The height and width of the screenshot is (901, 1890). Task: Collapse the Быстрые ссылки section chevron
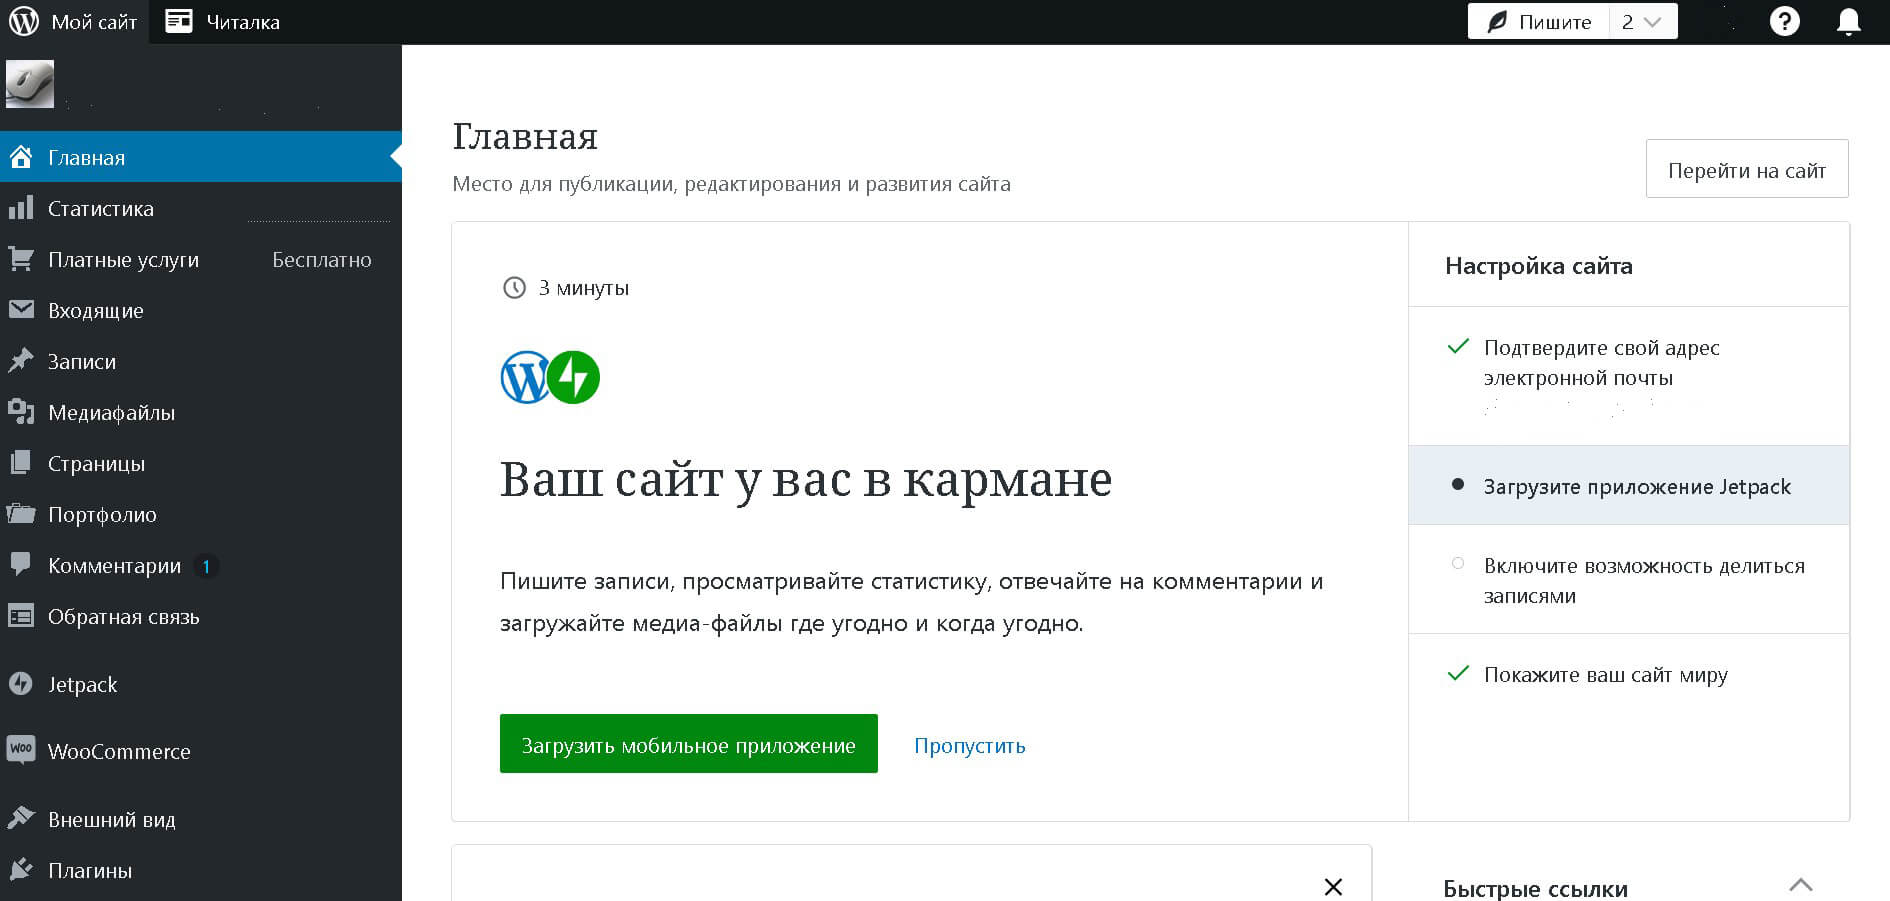point(1801,885)
